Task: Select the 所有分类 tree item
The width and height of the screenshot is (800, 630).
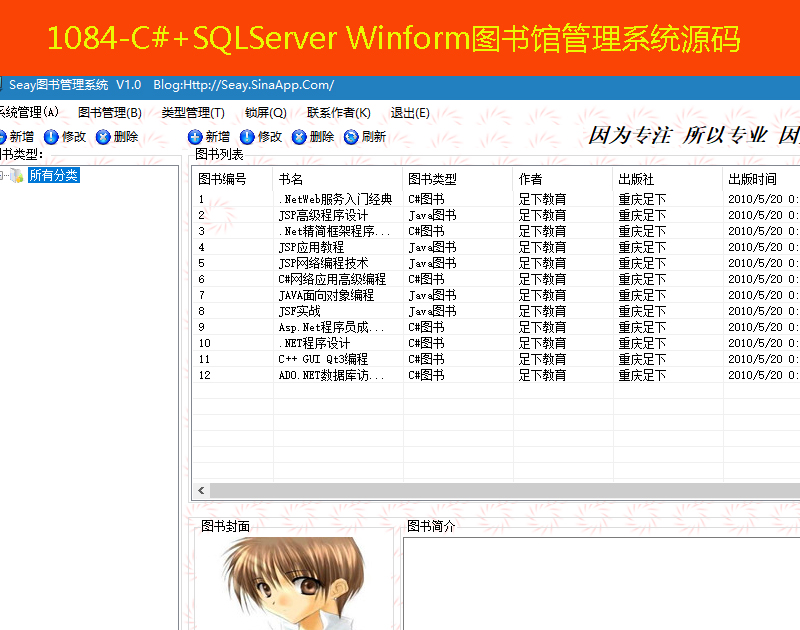Action: [x=53, y=176]
